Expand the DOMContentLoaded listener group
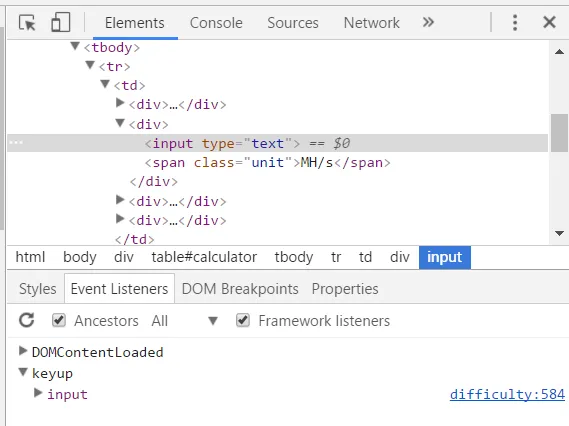The height and width of the screenshot is (426, 569). point(23,351)
